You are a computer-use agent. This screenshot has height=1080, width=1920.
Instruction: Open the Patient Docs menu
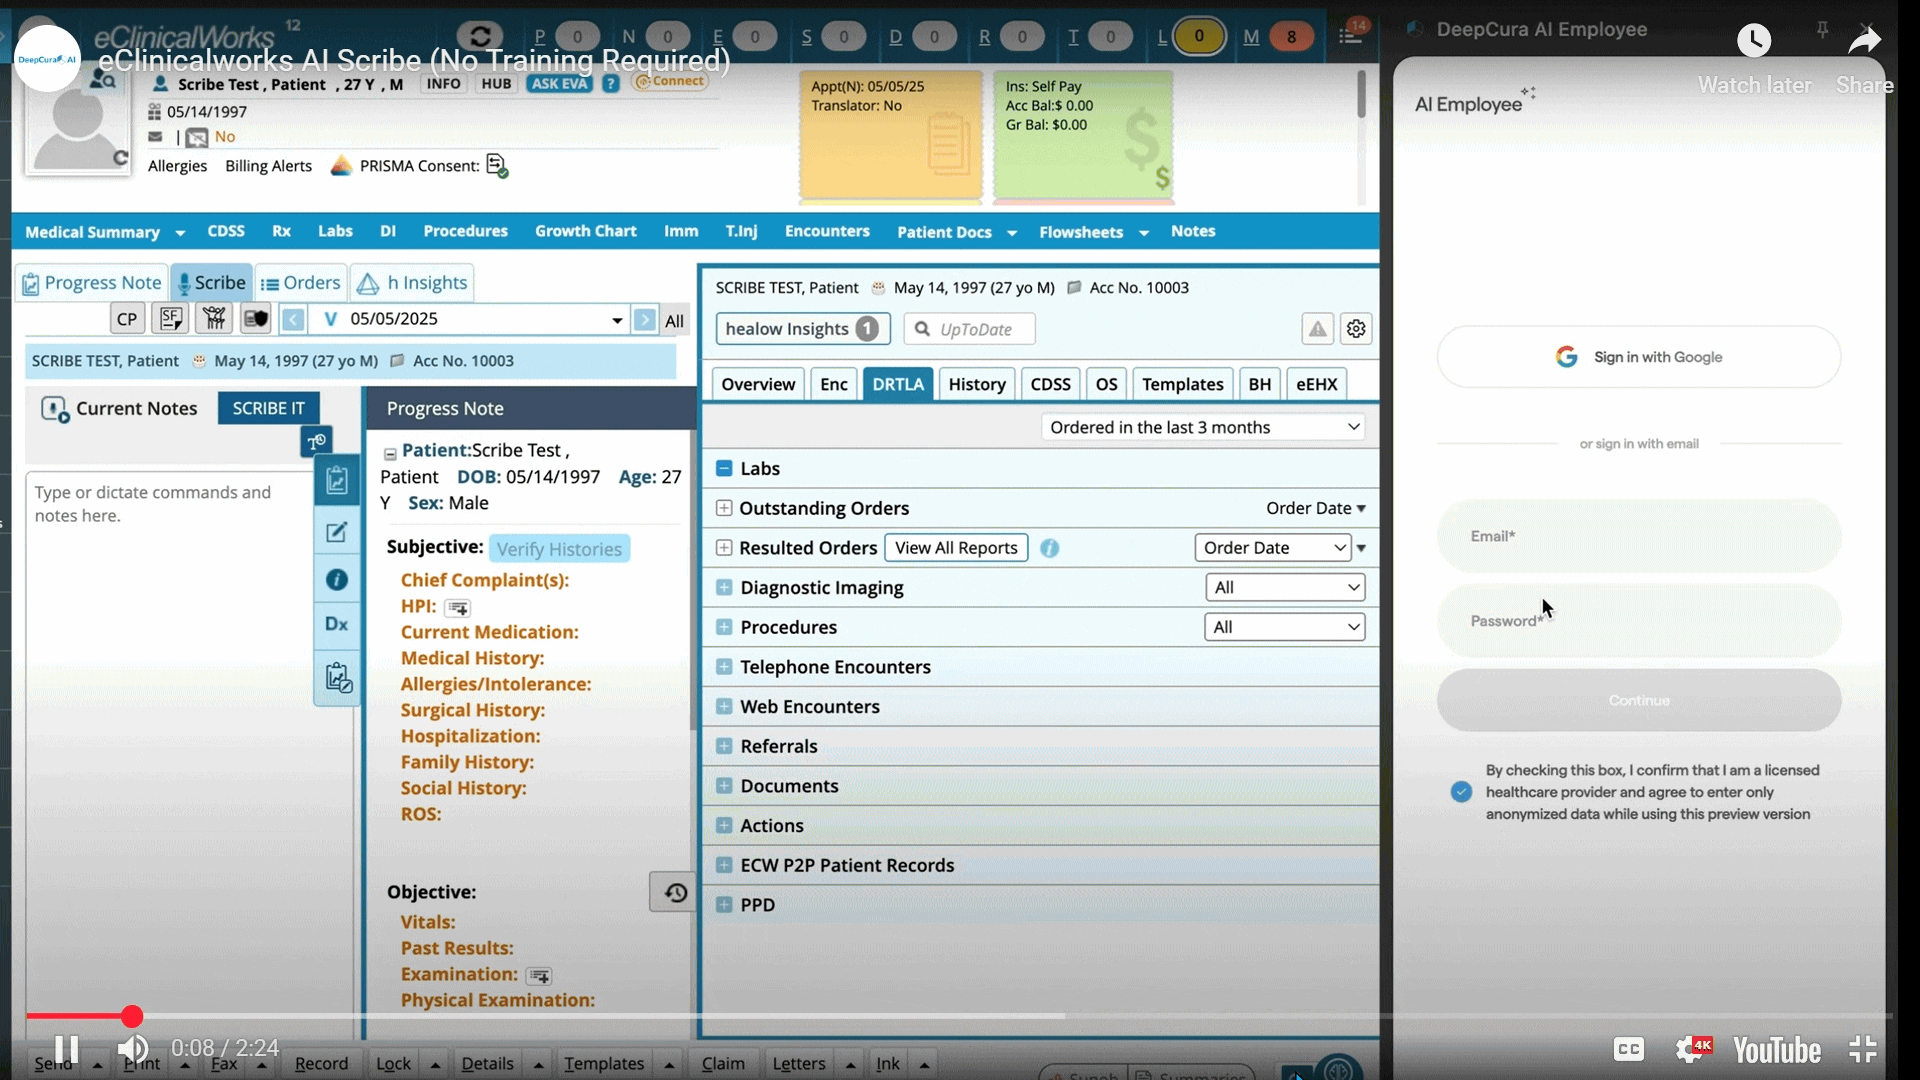click(956, 232)
